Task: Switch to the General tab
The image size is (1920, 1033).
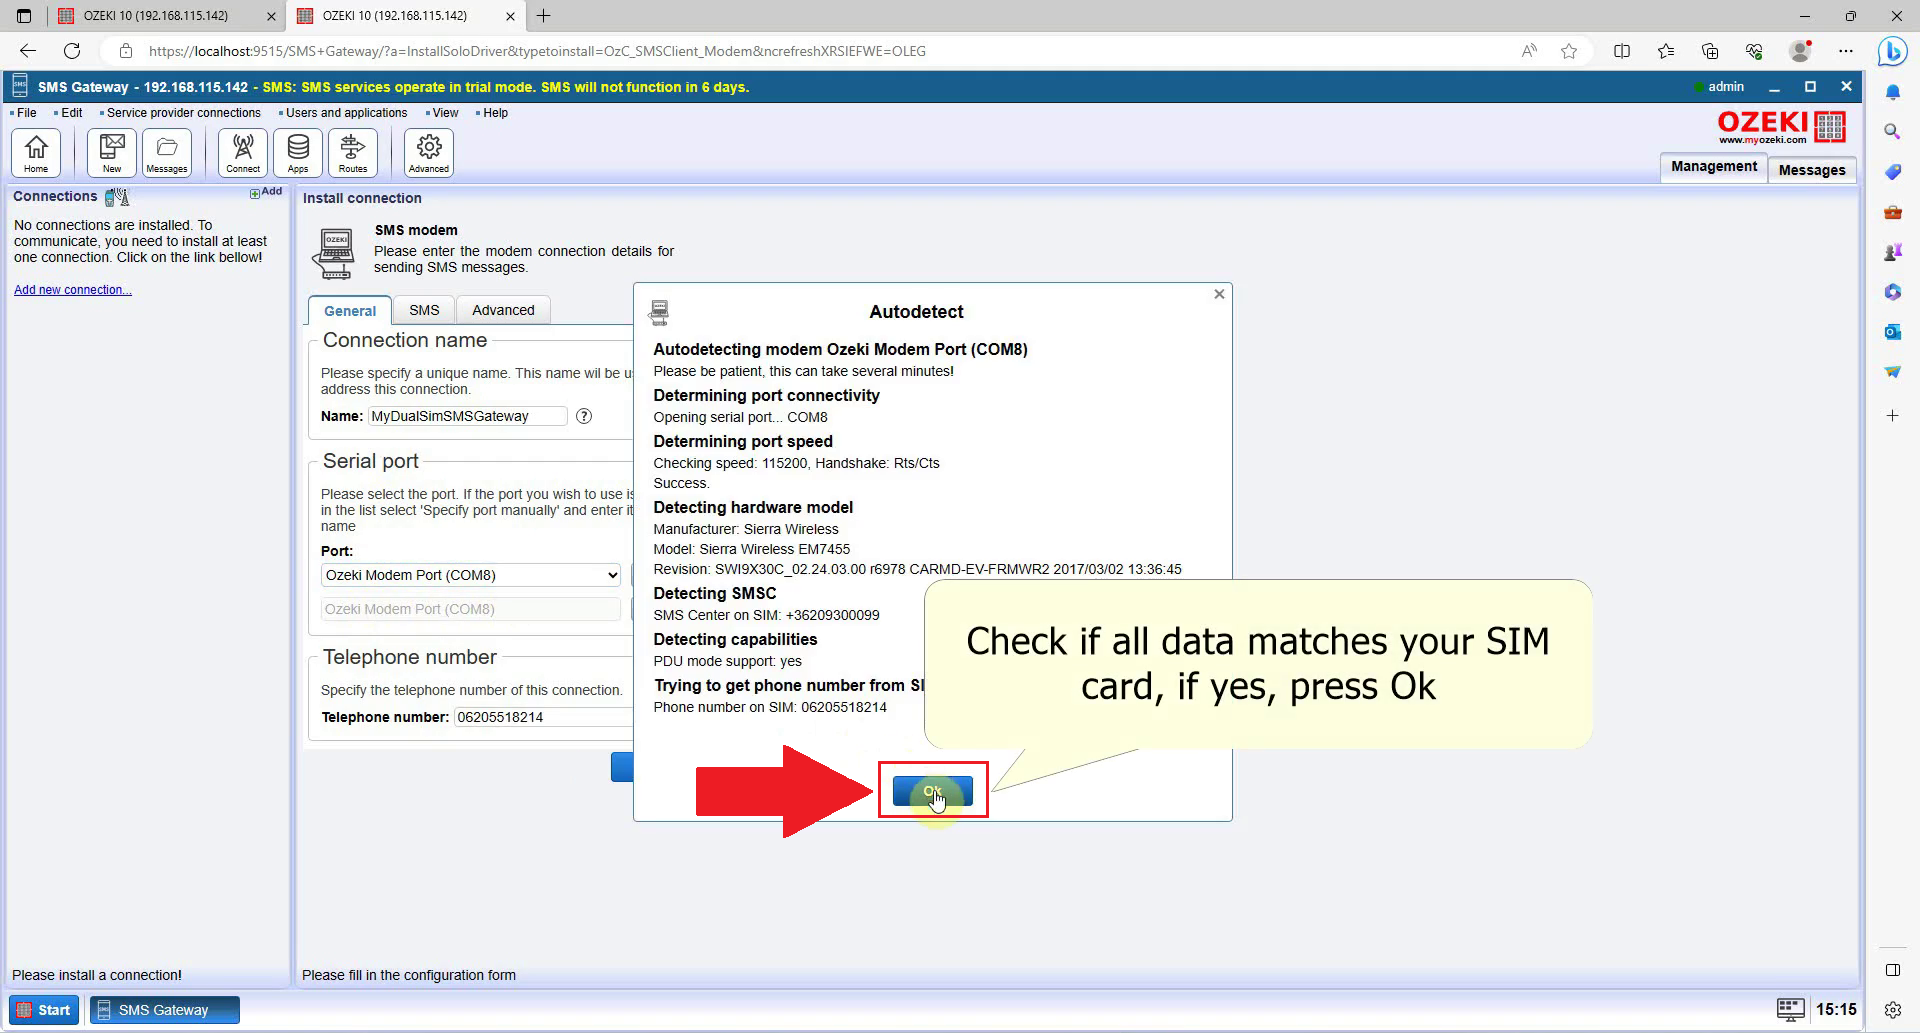Action: click(350, 311)
